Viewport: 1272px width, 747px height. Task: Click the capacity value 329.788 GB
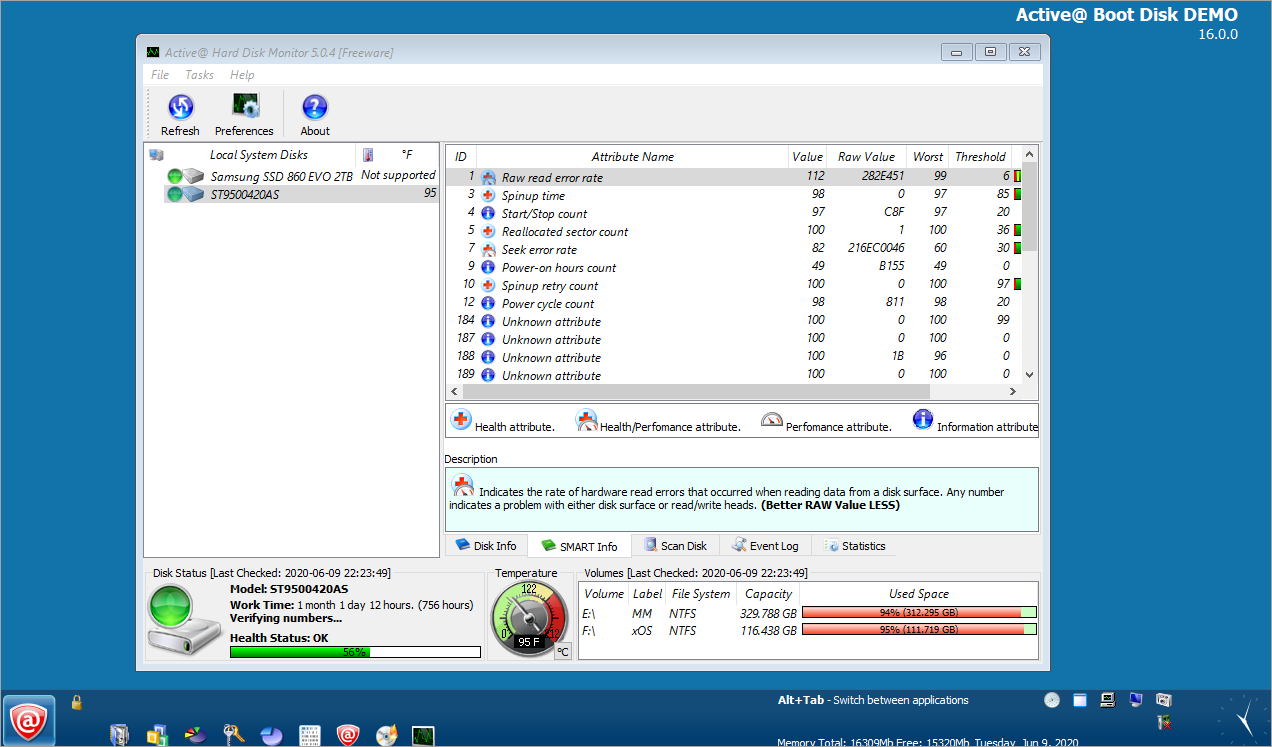768,613
